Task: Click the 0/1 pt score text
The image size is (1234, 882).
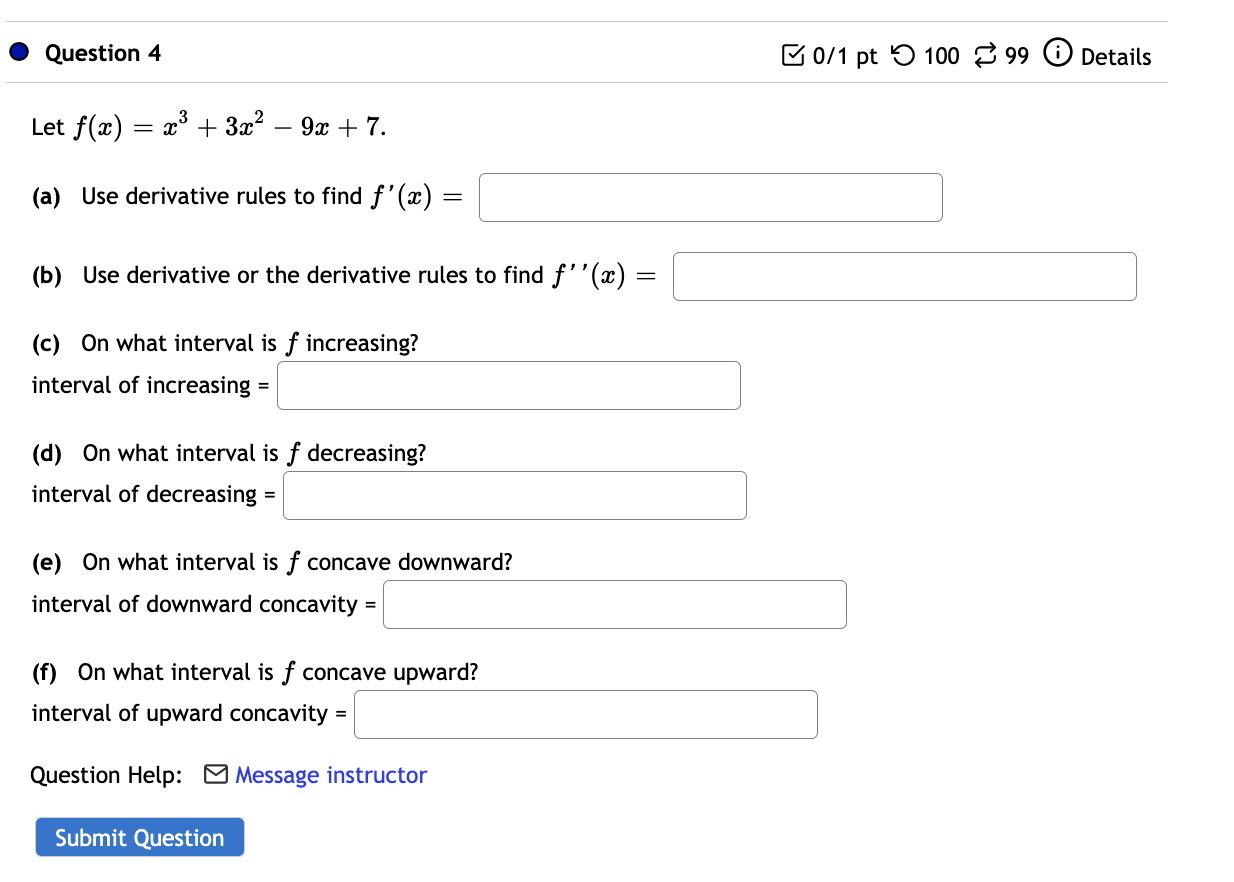Action: point(845,57)
